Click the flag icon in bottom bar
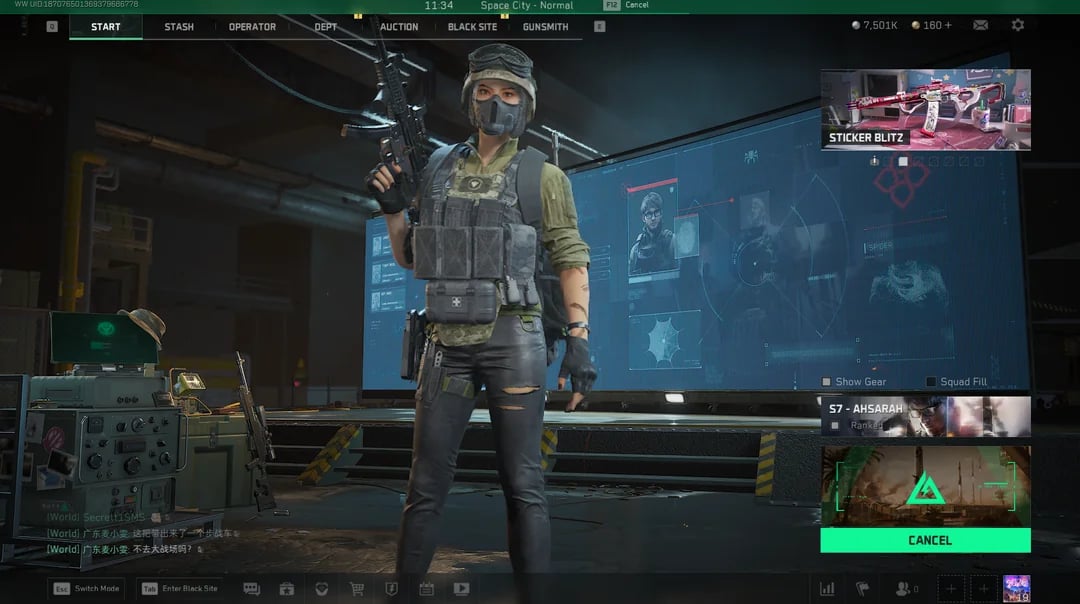 pyautogui.click(x=862, y=589)
